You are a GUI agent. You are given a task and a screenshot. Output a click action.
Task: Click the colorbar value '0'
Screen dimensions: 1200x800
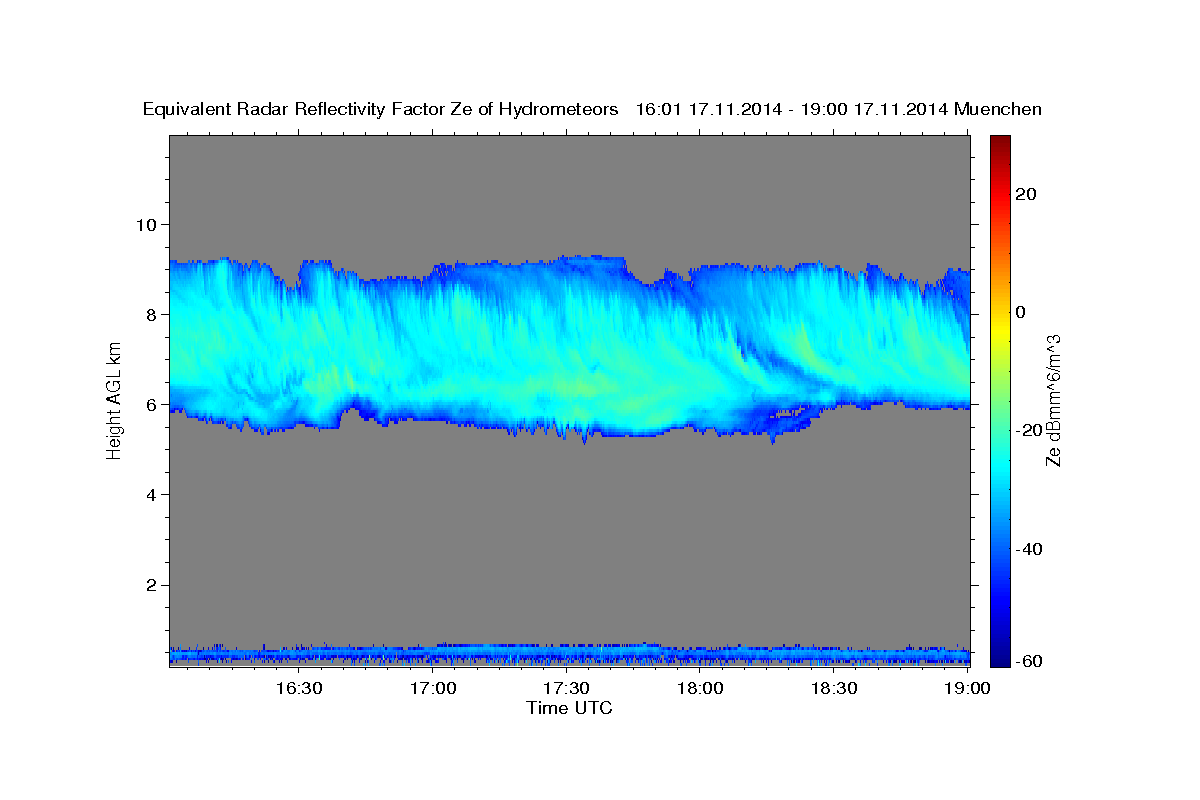[1020, 312]
